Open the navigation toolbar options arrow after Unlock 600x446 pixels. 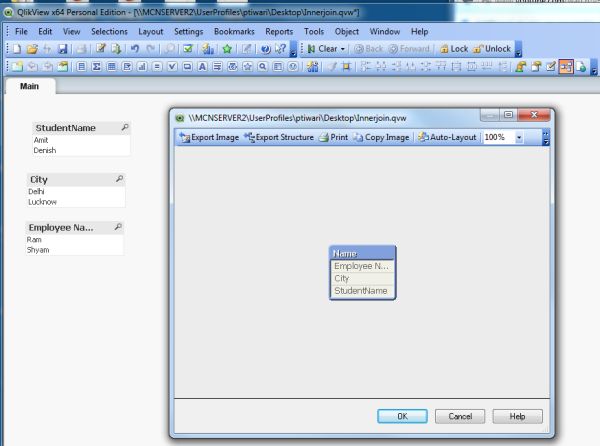[x=518, y=50]
